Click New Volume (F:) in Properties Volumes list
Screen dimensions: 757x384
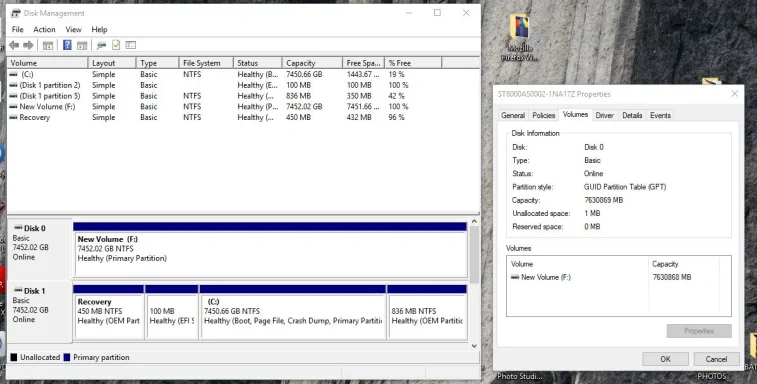point(546,277)
